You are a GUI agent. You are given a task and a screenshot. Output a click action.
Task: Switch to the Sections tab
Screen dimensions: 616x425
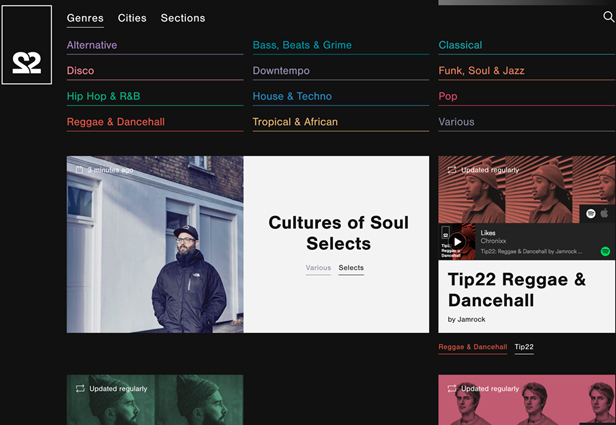pyautogui.click(x=183, y=18)
